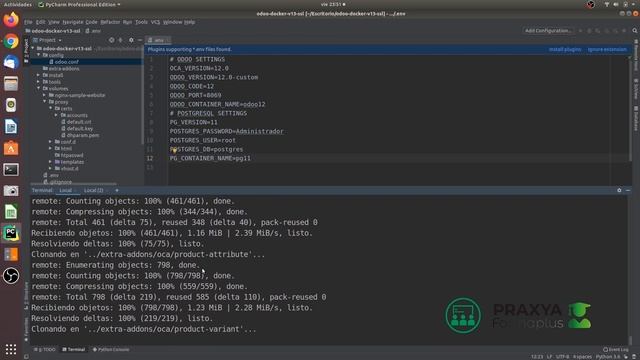Open the VCS menu

click(155, 22)
